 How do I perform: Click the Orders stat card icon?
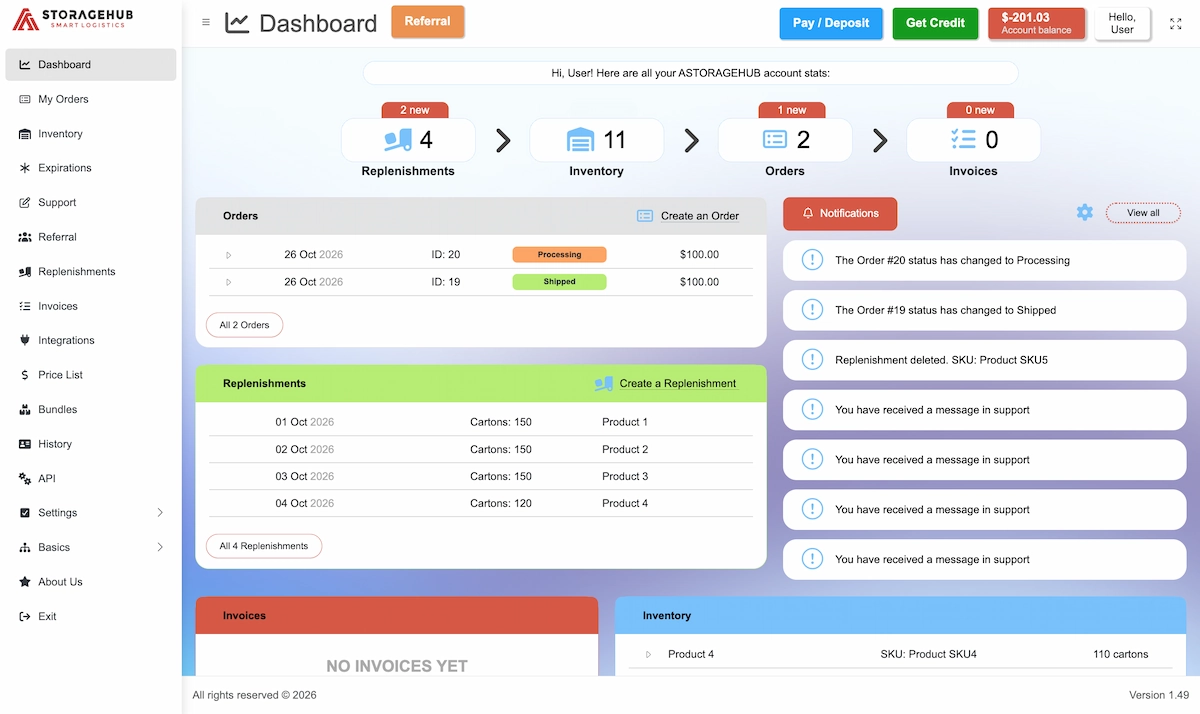[775, 140]
